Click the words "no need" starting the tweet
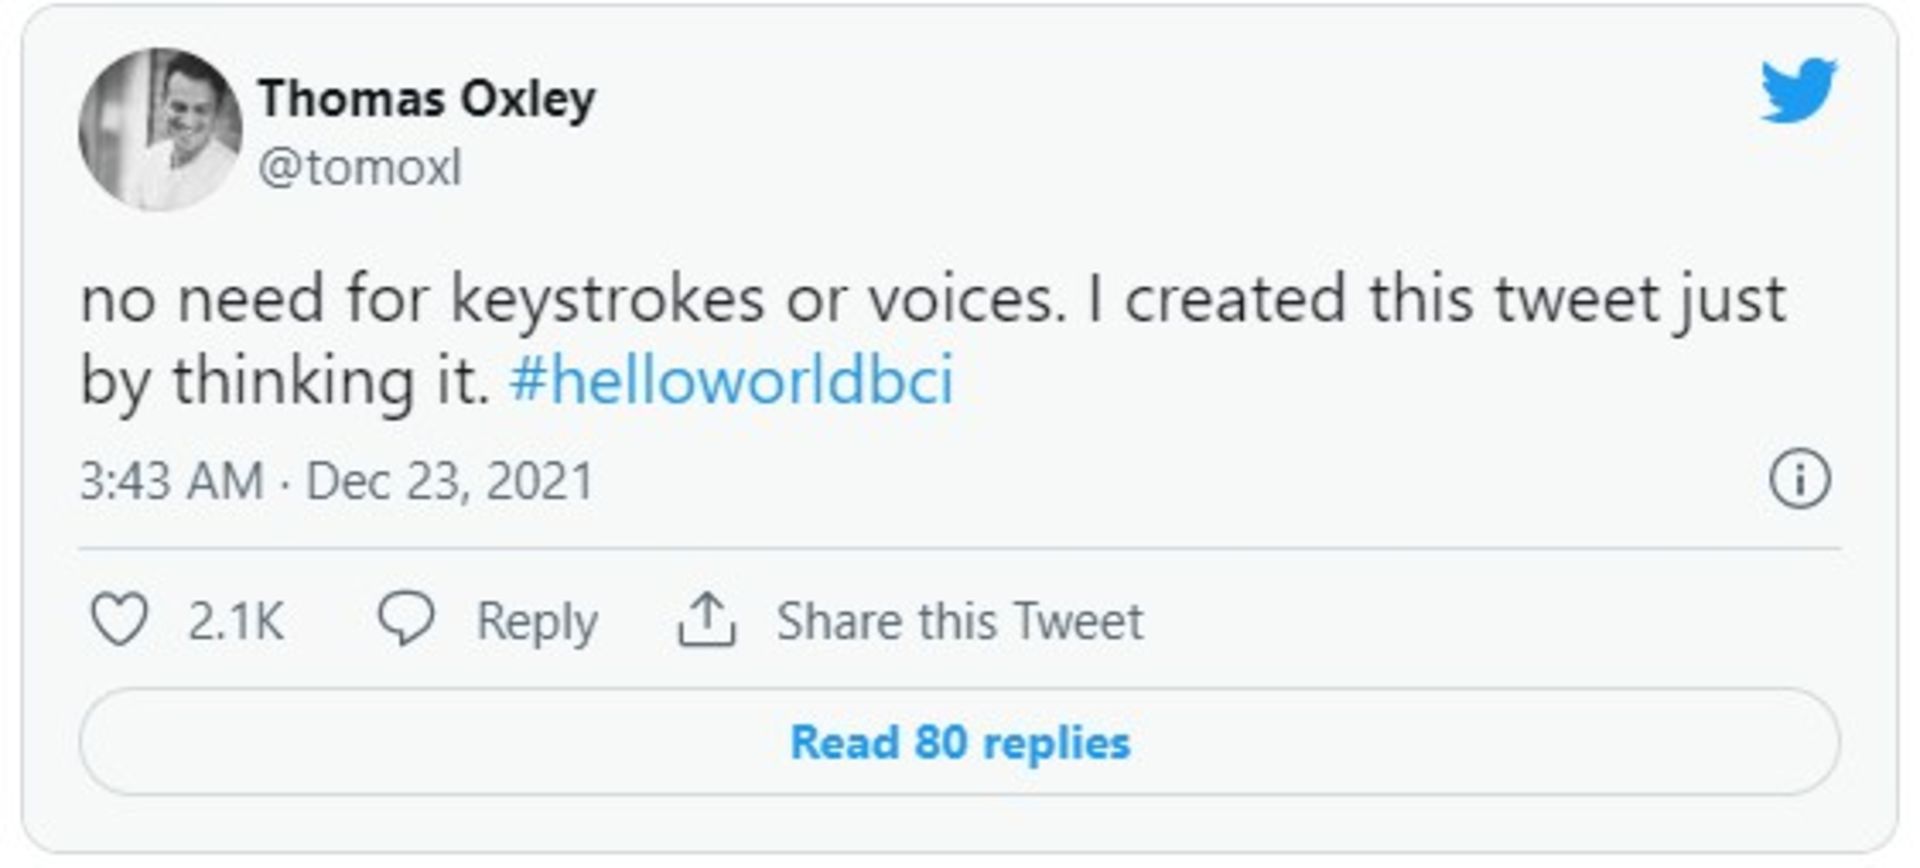 coord(202,299)
